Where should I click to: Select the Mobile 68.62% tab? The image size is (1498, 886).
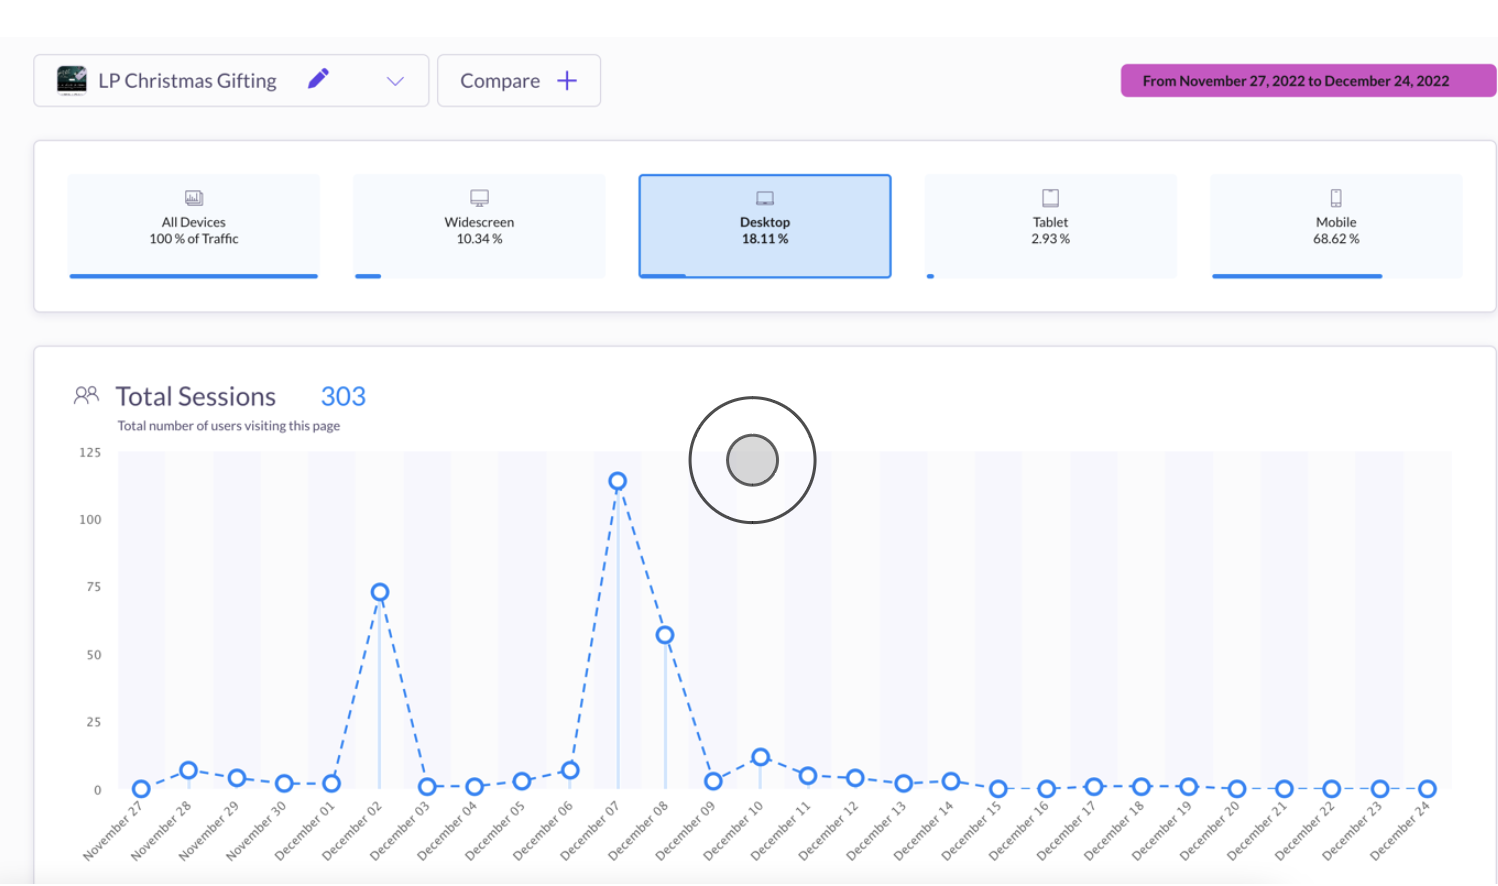(1336, 226)
